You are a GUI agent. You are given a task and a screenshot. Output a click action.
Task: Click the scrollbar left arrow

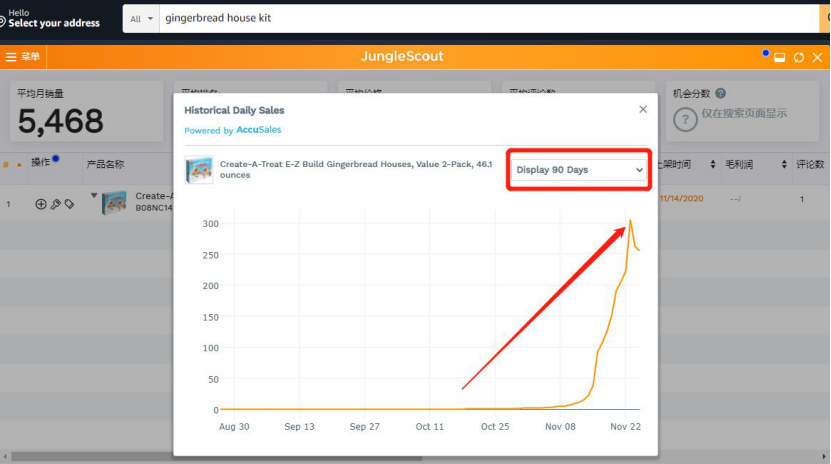[x=5, y=456]
